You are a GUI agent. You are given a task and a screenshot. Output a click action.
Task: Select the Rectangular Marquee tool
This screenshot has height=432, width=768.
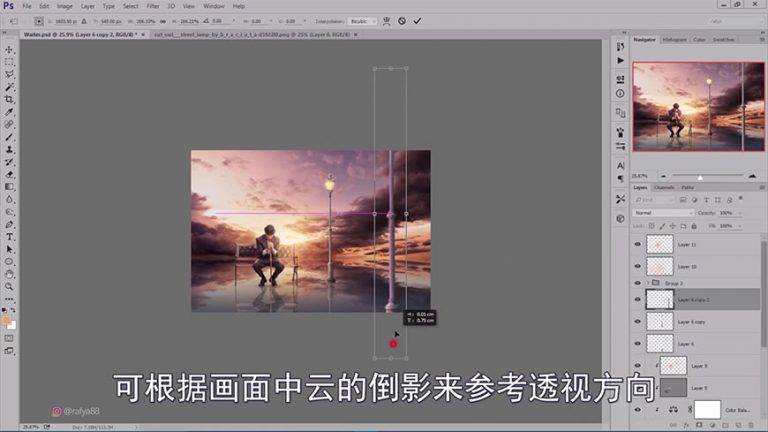click(x=9, y=62)
